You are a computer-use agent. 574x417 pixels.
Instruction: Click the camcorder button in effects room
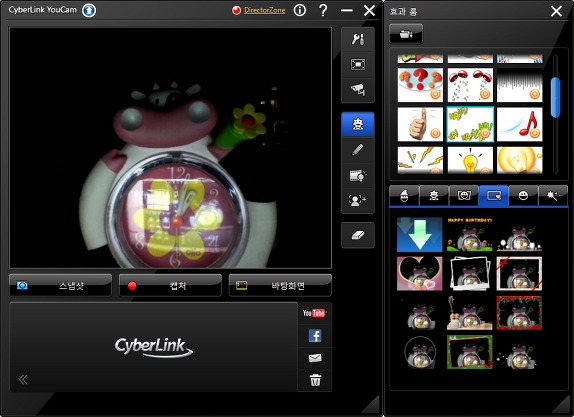pos(406,34)
